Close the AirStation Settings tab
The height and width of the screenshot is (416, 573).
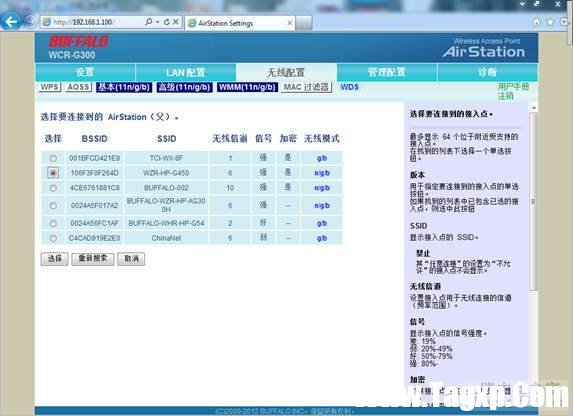click(x=290, y=23)
